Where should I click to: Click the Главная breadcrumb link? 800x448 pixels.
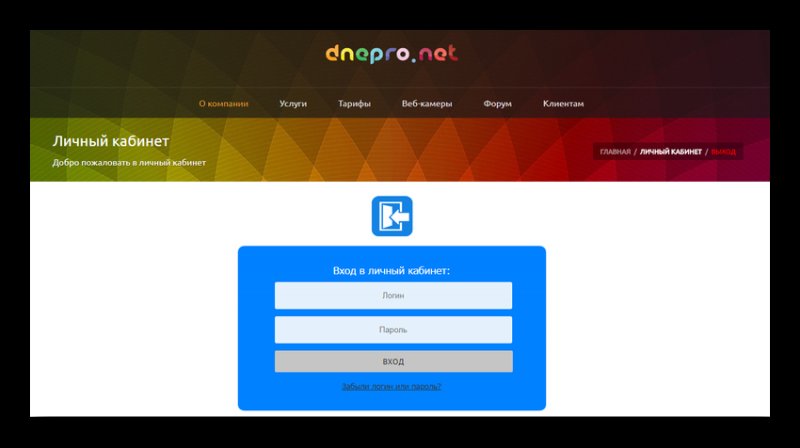(x=615, y=152)
